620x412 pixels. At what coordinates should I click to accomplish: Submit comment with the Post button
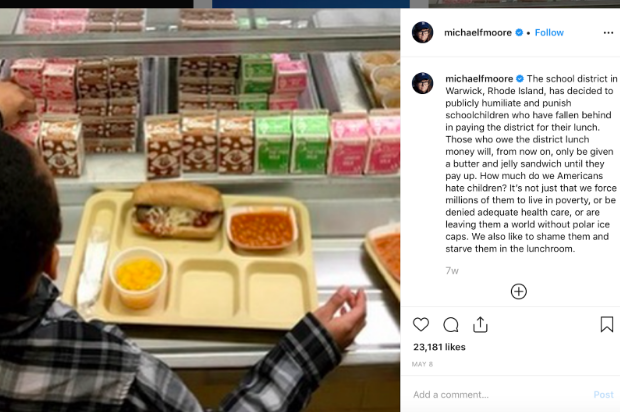pos(603,394)
